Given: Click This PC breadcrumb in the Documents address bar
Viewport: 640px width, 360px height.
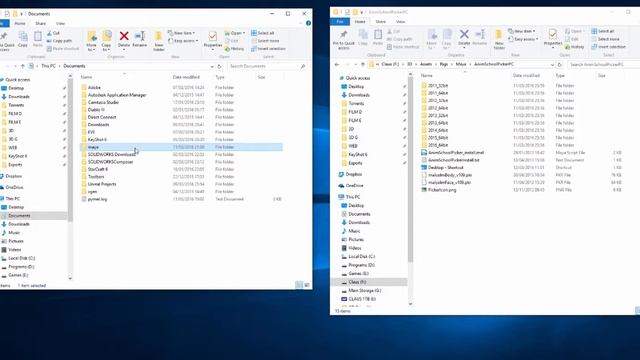Looking at the screenshot, I should [x=48, y=66].
